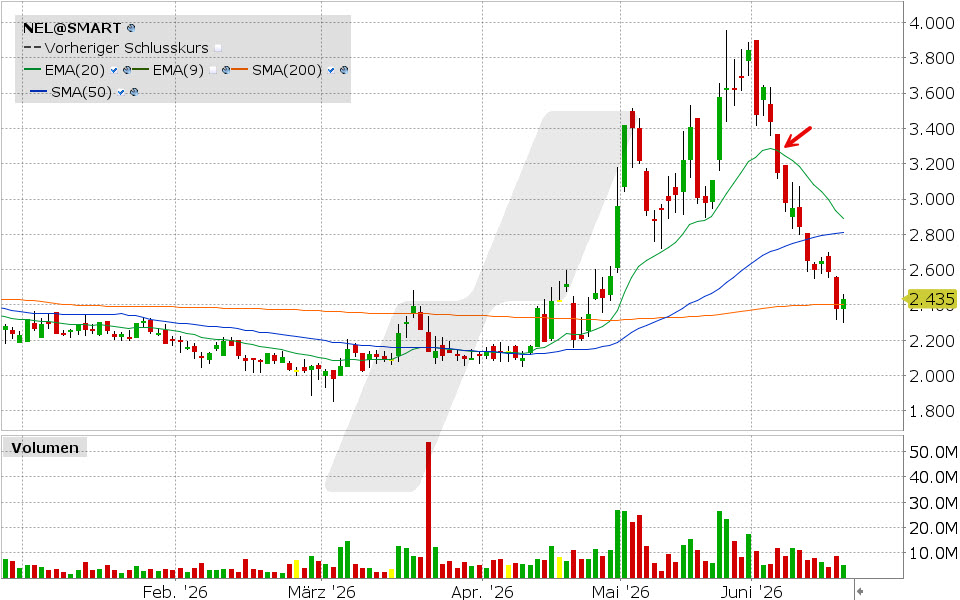Click the 3.000 price axis label

(932, 199)
